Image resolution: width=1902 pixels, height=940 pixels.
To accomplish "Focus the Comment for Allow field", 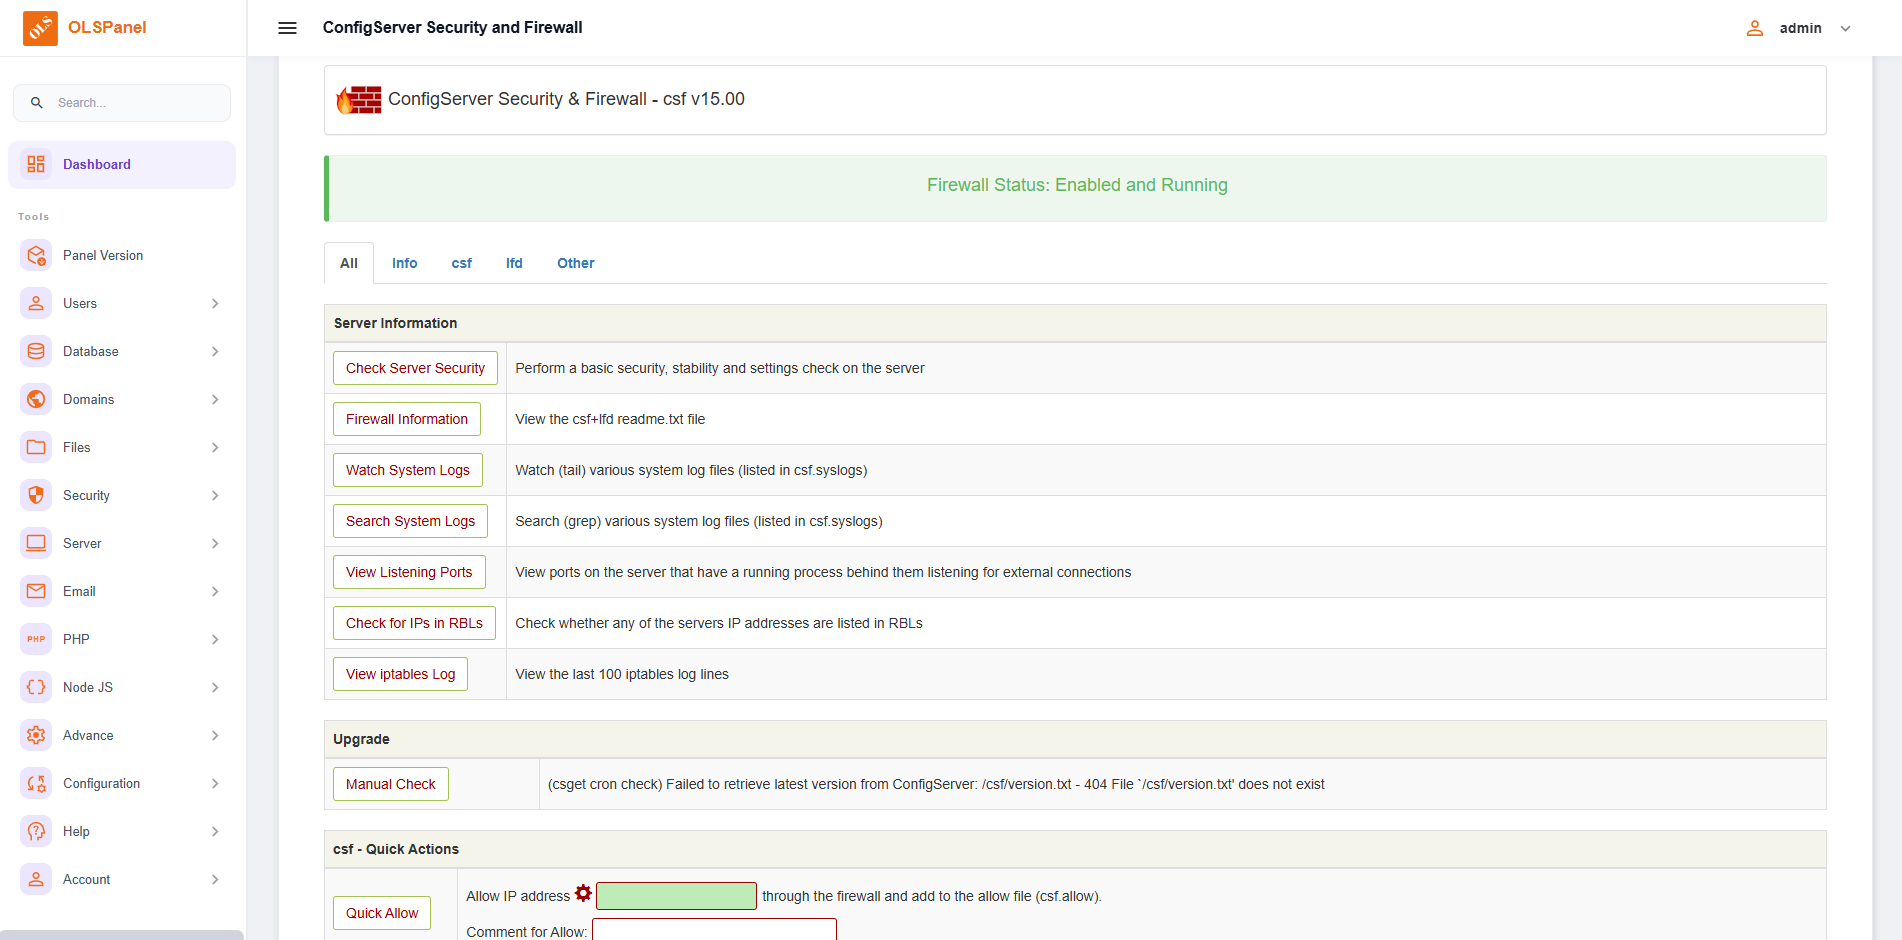I will tap(714, 930).
